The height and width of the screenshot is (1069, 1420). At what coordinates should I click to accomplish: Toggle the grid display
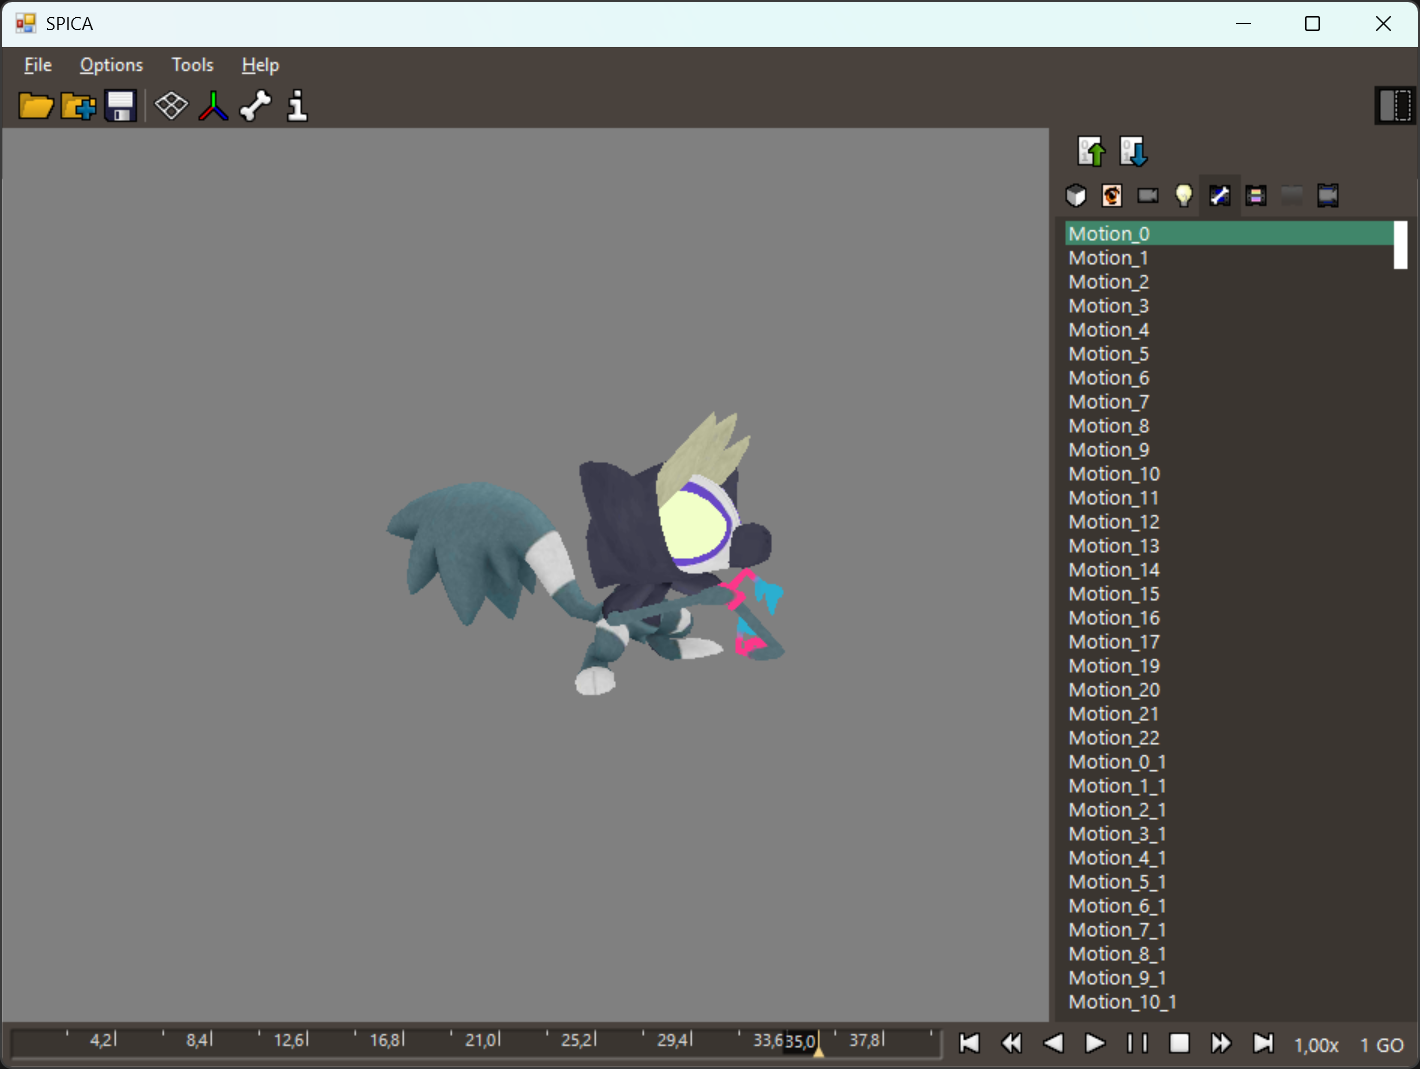[x=172, y=105]
